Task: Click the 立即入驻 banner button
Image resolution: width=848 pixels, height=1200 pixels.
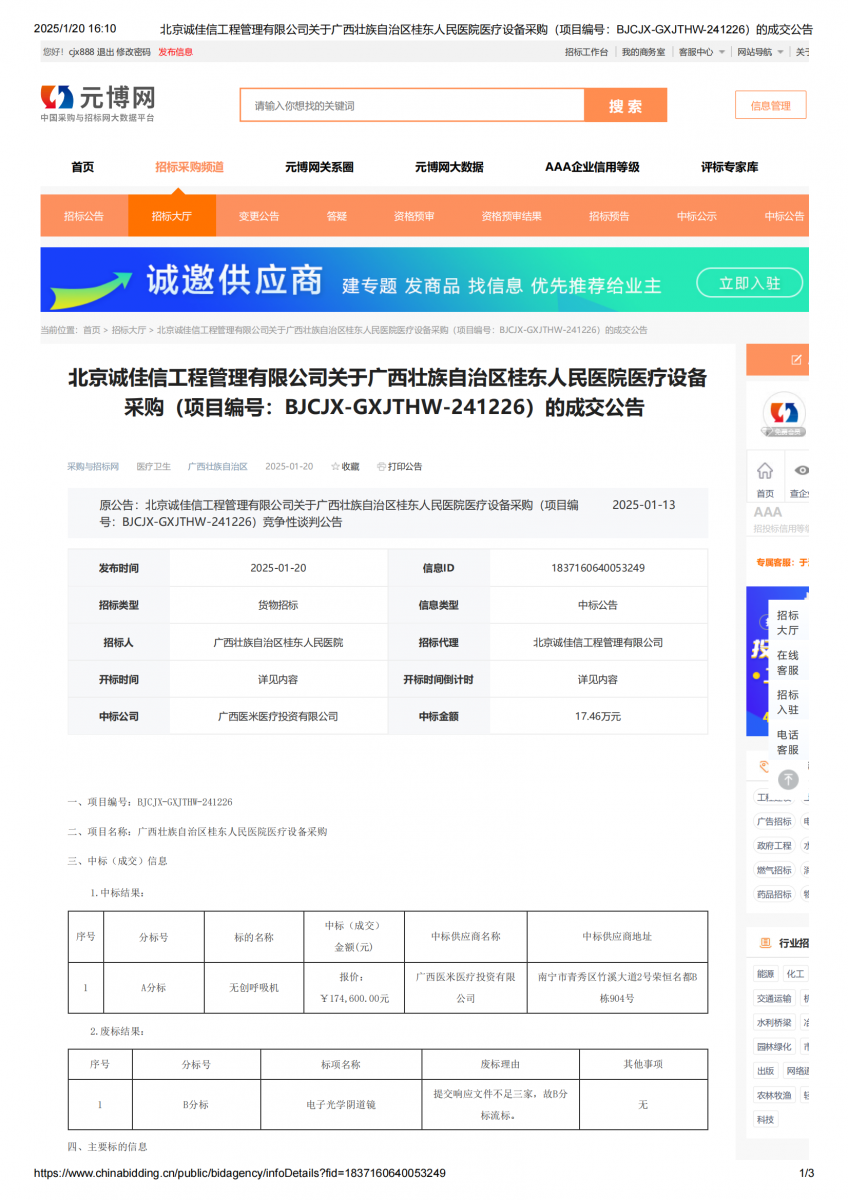Action: point(750,283)
